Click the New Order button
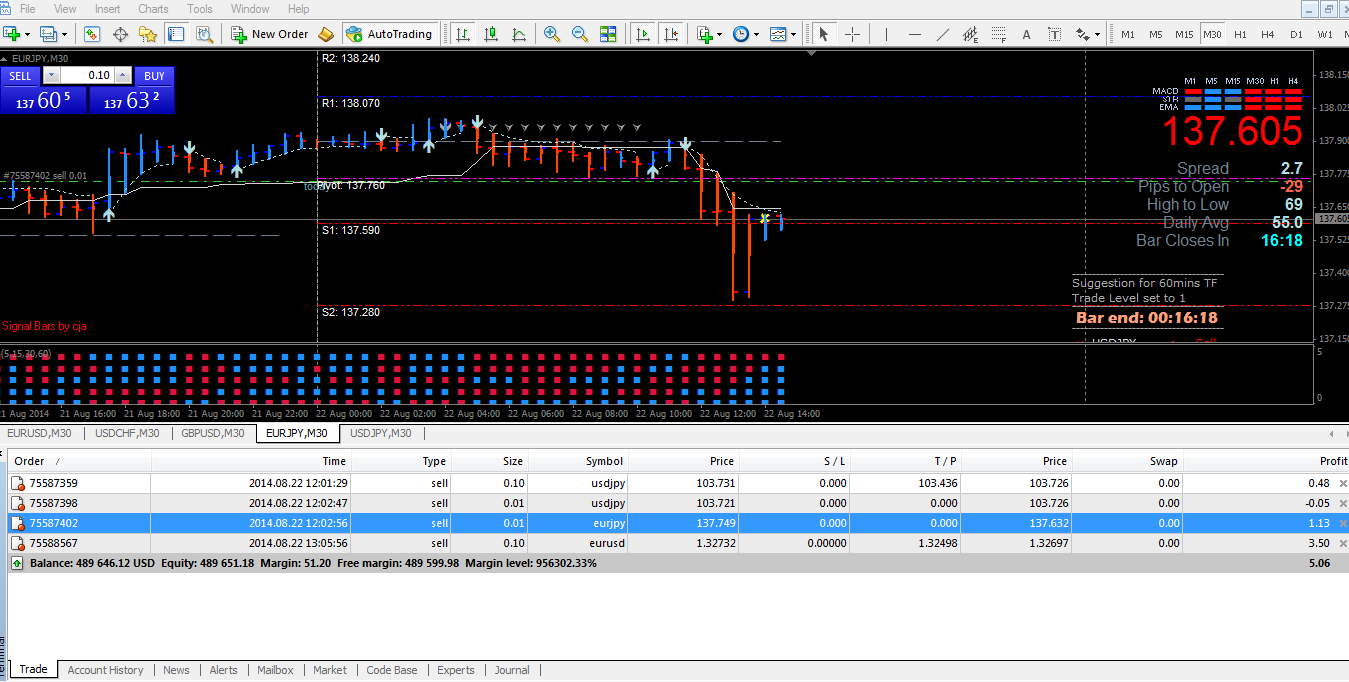The width and height of the screenshot is (1349, 682). click(x=270, y=34)
